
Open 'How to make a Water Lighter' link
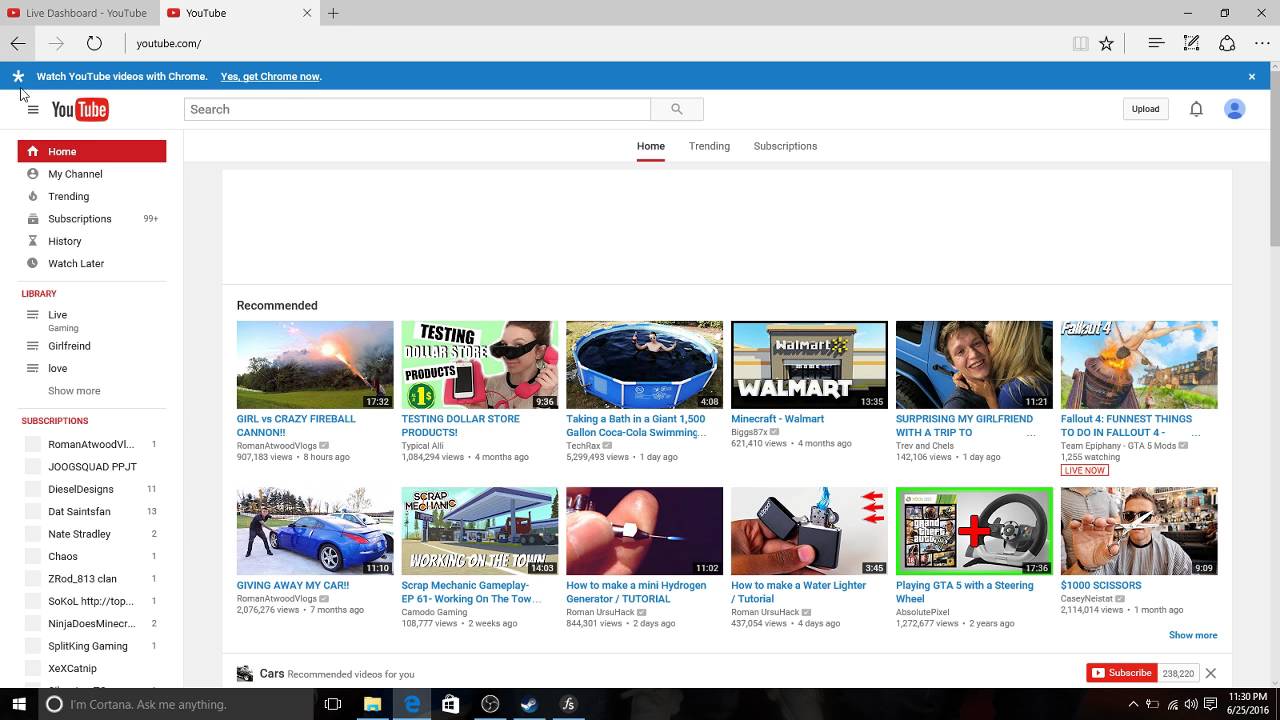(x=799, y=592)
